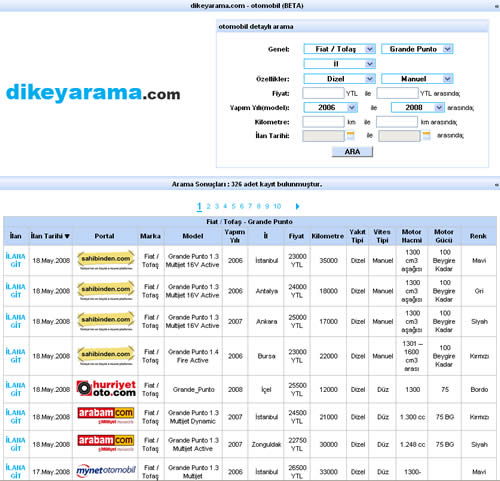Click the 25500 YTL price cell

pyautogui.click(x=297, y=389)
